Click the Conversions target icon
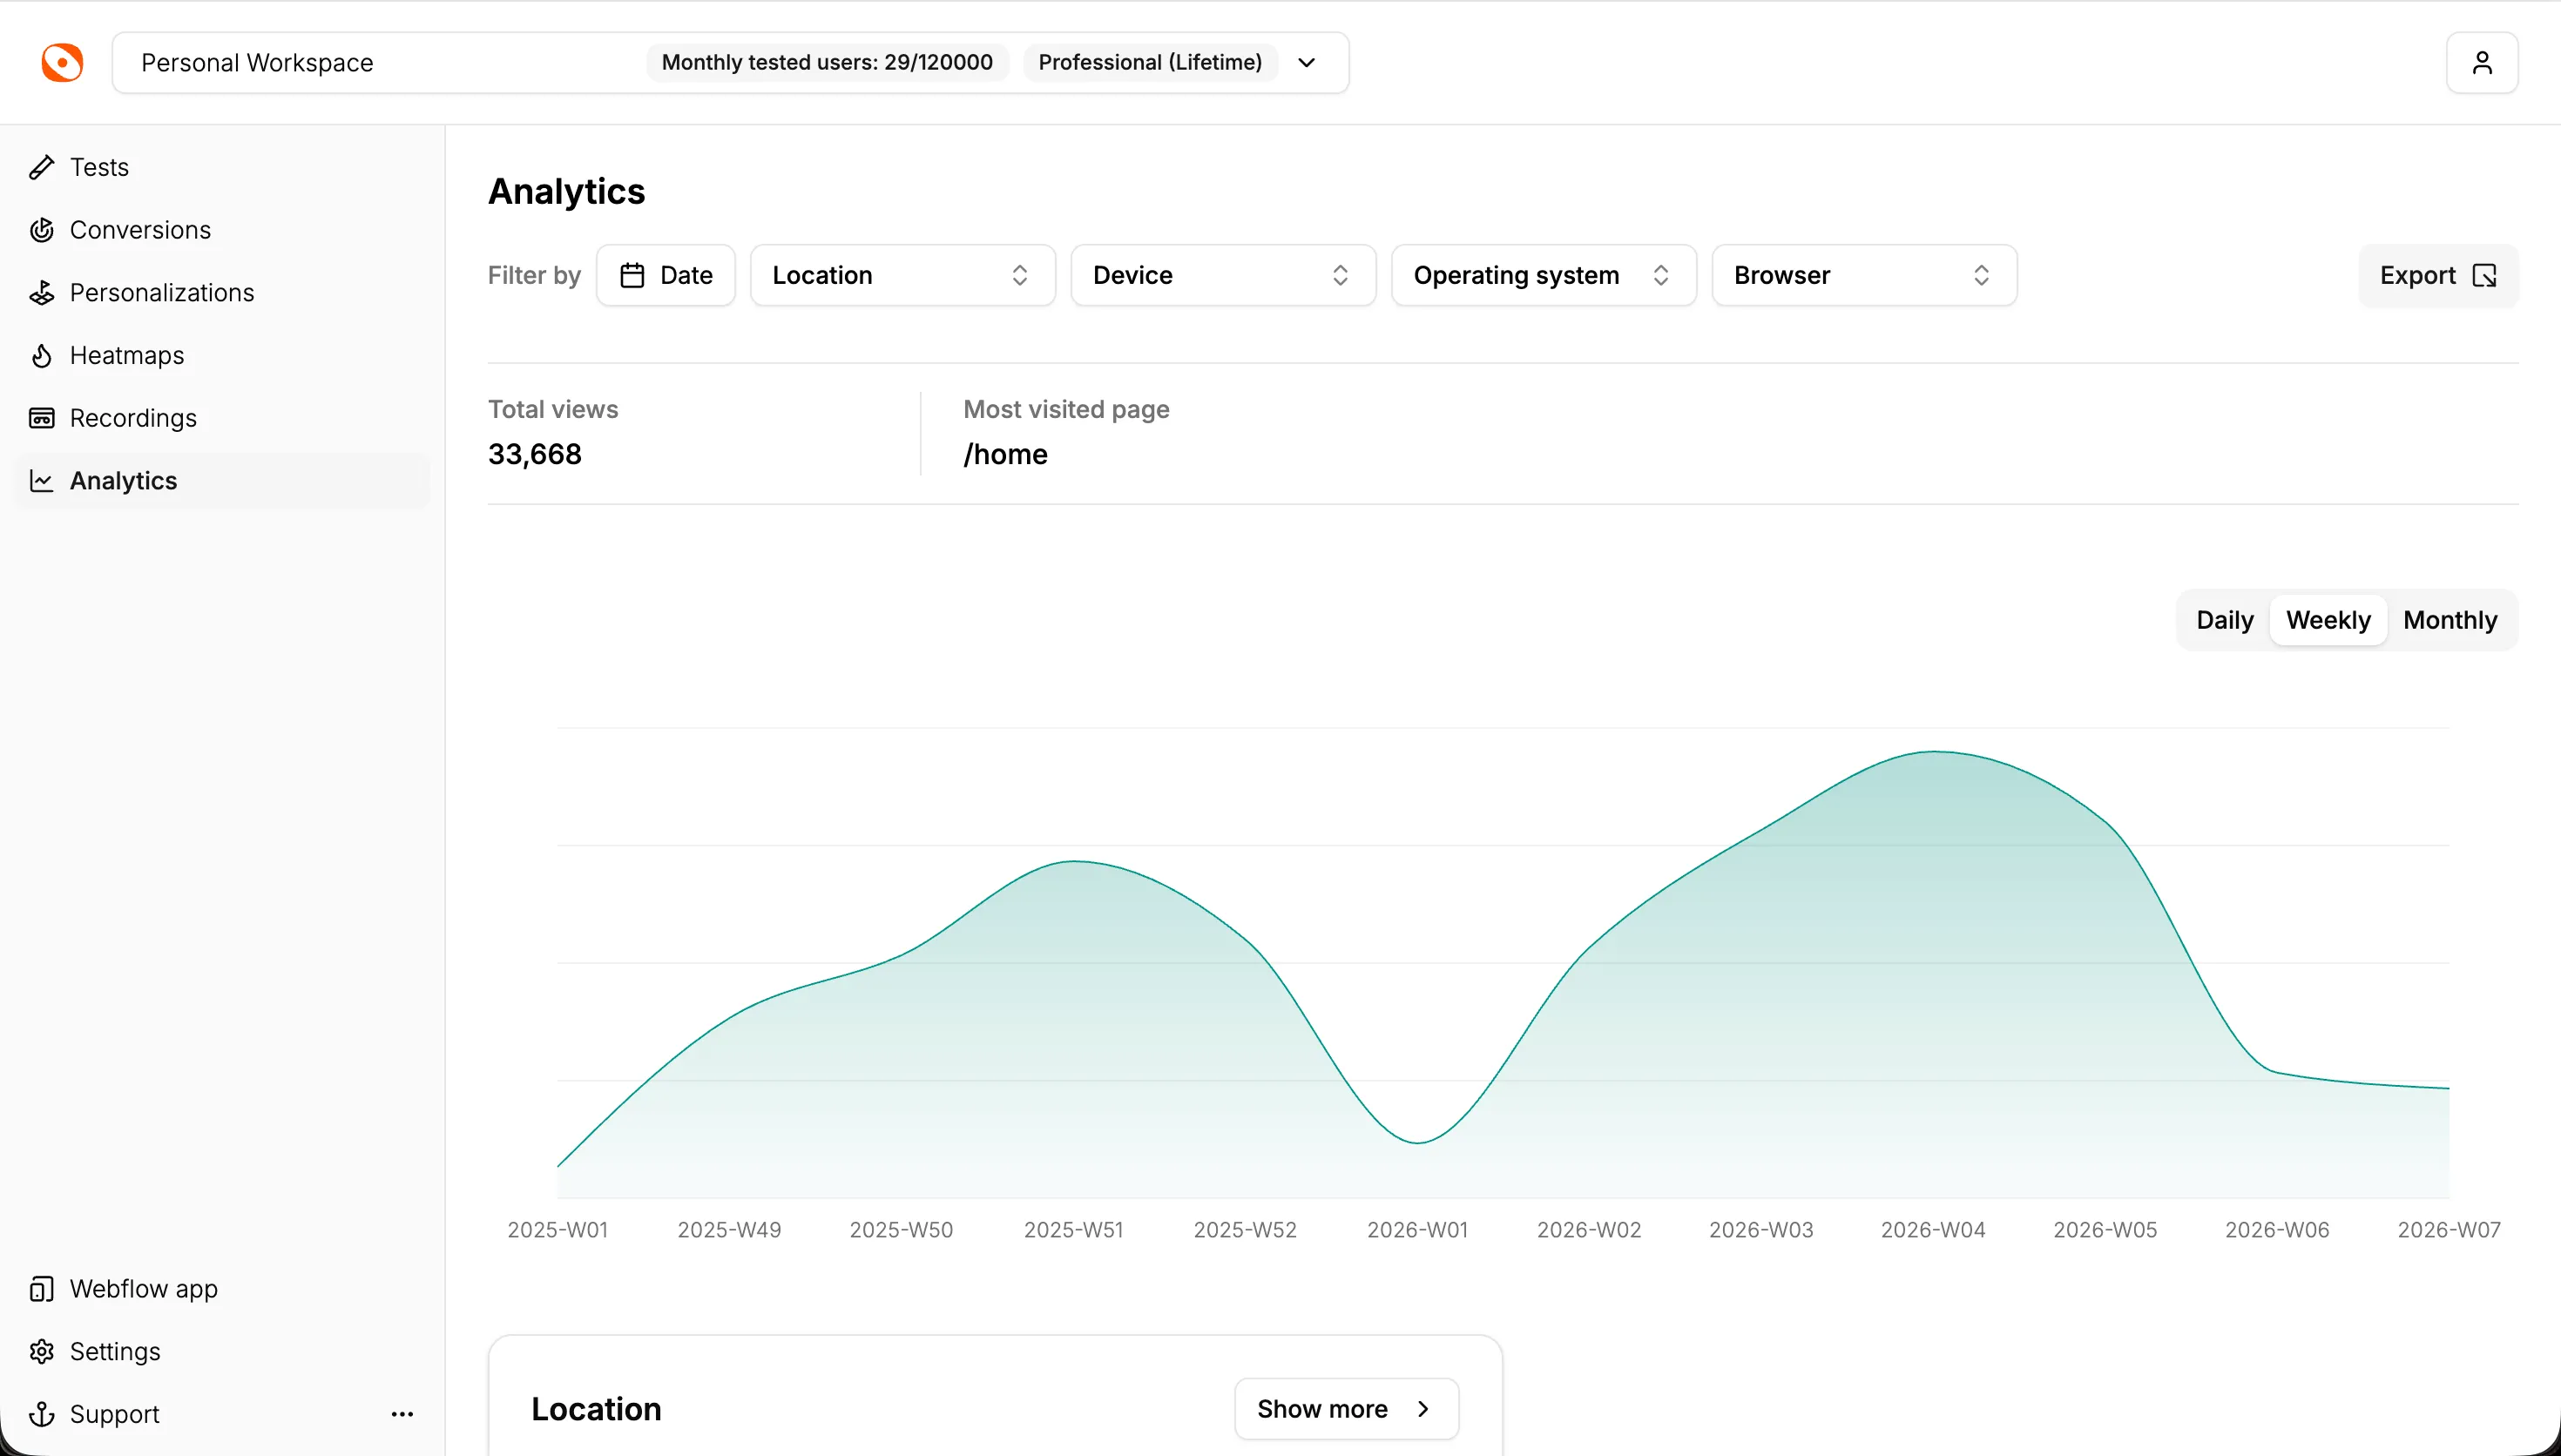The image size is (2561, 1456). tap(41, 230)
